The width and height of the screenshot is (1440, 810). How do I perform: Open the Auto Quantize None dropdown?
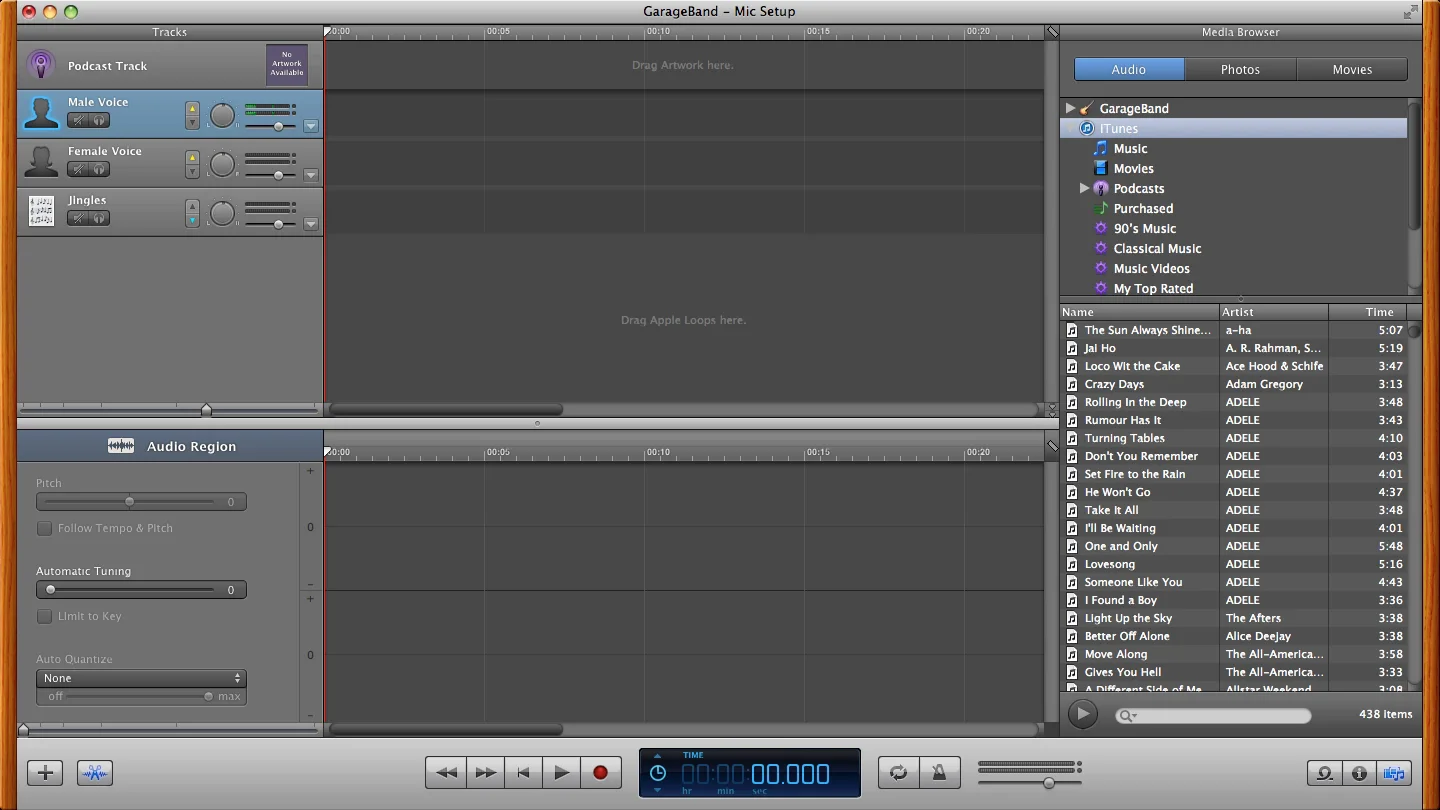pos(141,678)
